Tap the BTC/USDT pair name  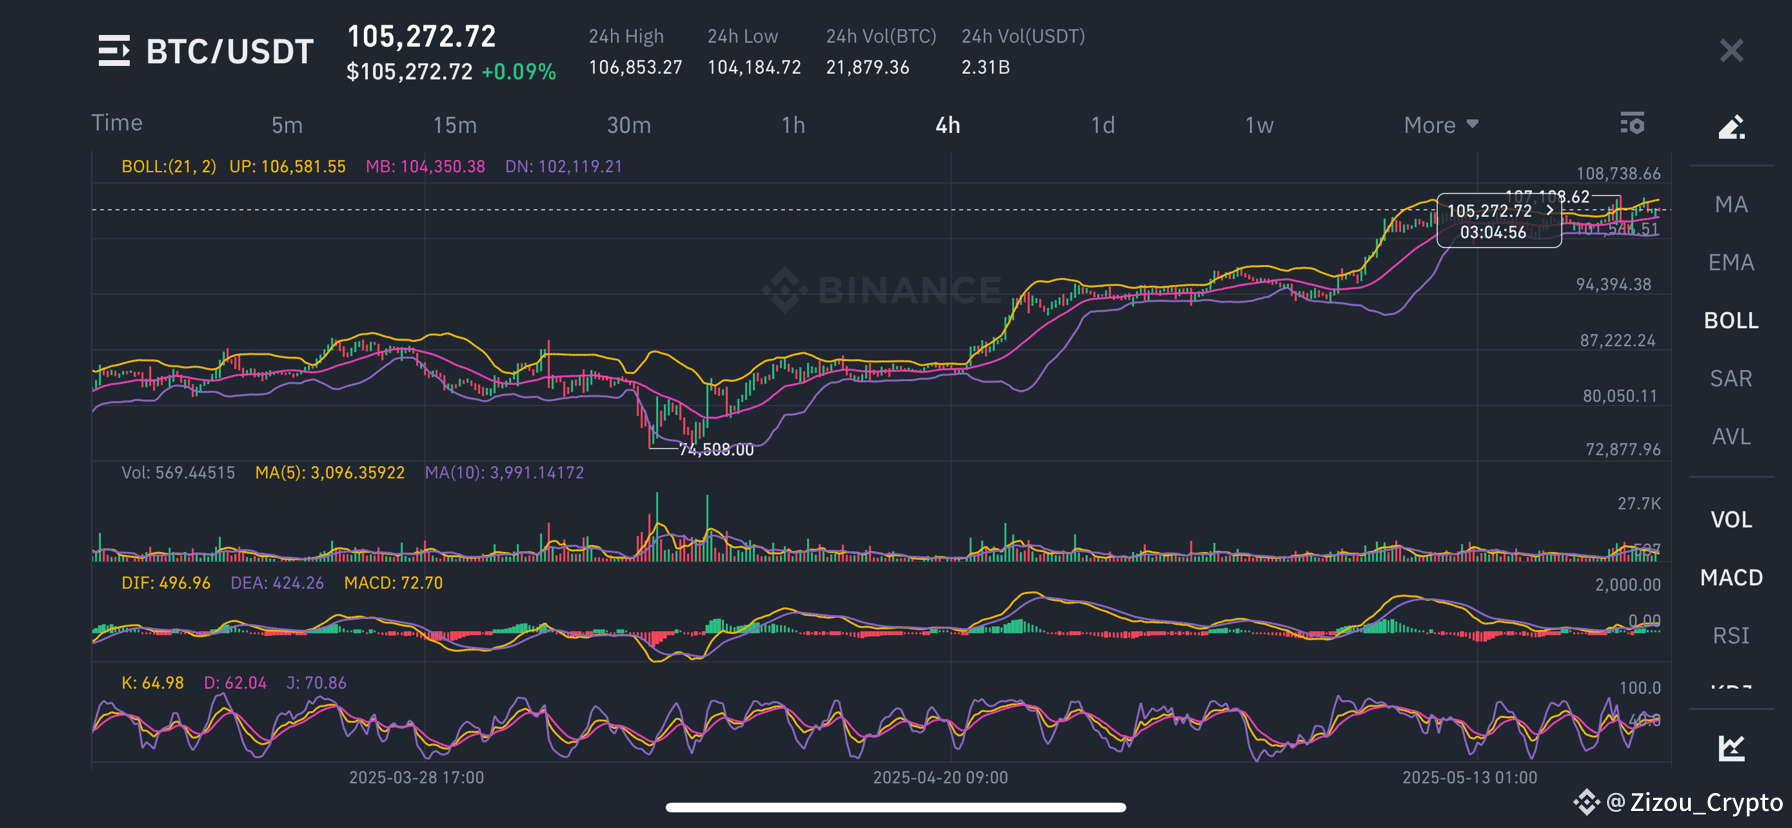click(230, 51)
